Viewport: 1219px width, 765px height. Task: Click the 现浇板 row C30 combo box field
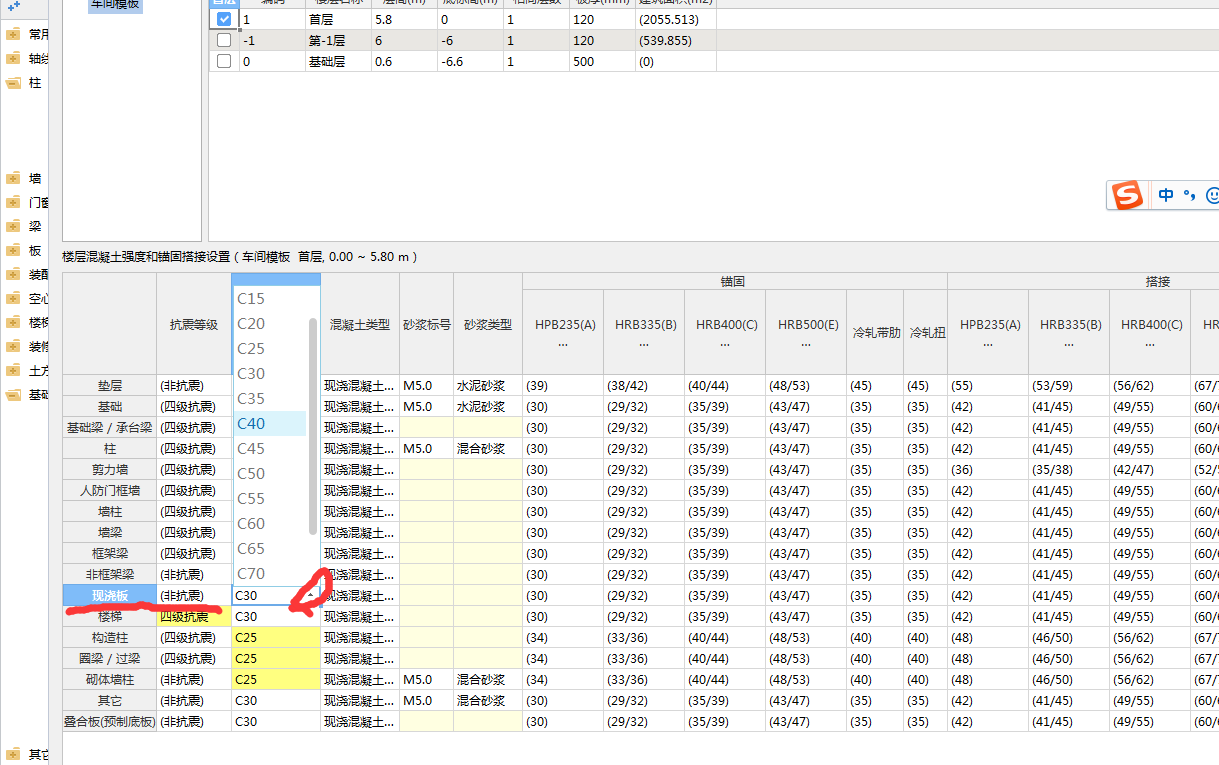pos(276,595)
